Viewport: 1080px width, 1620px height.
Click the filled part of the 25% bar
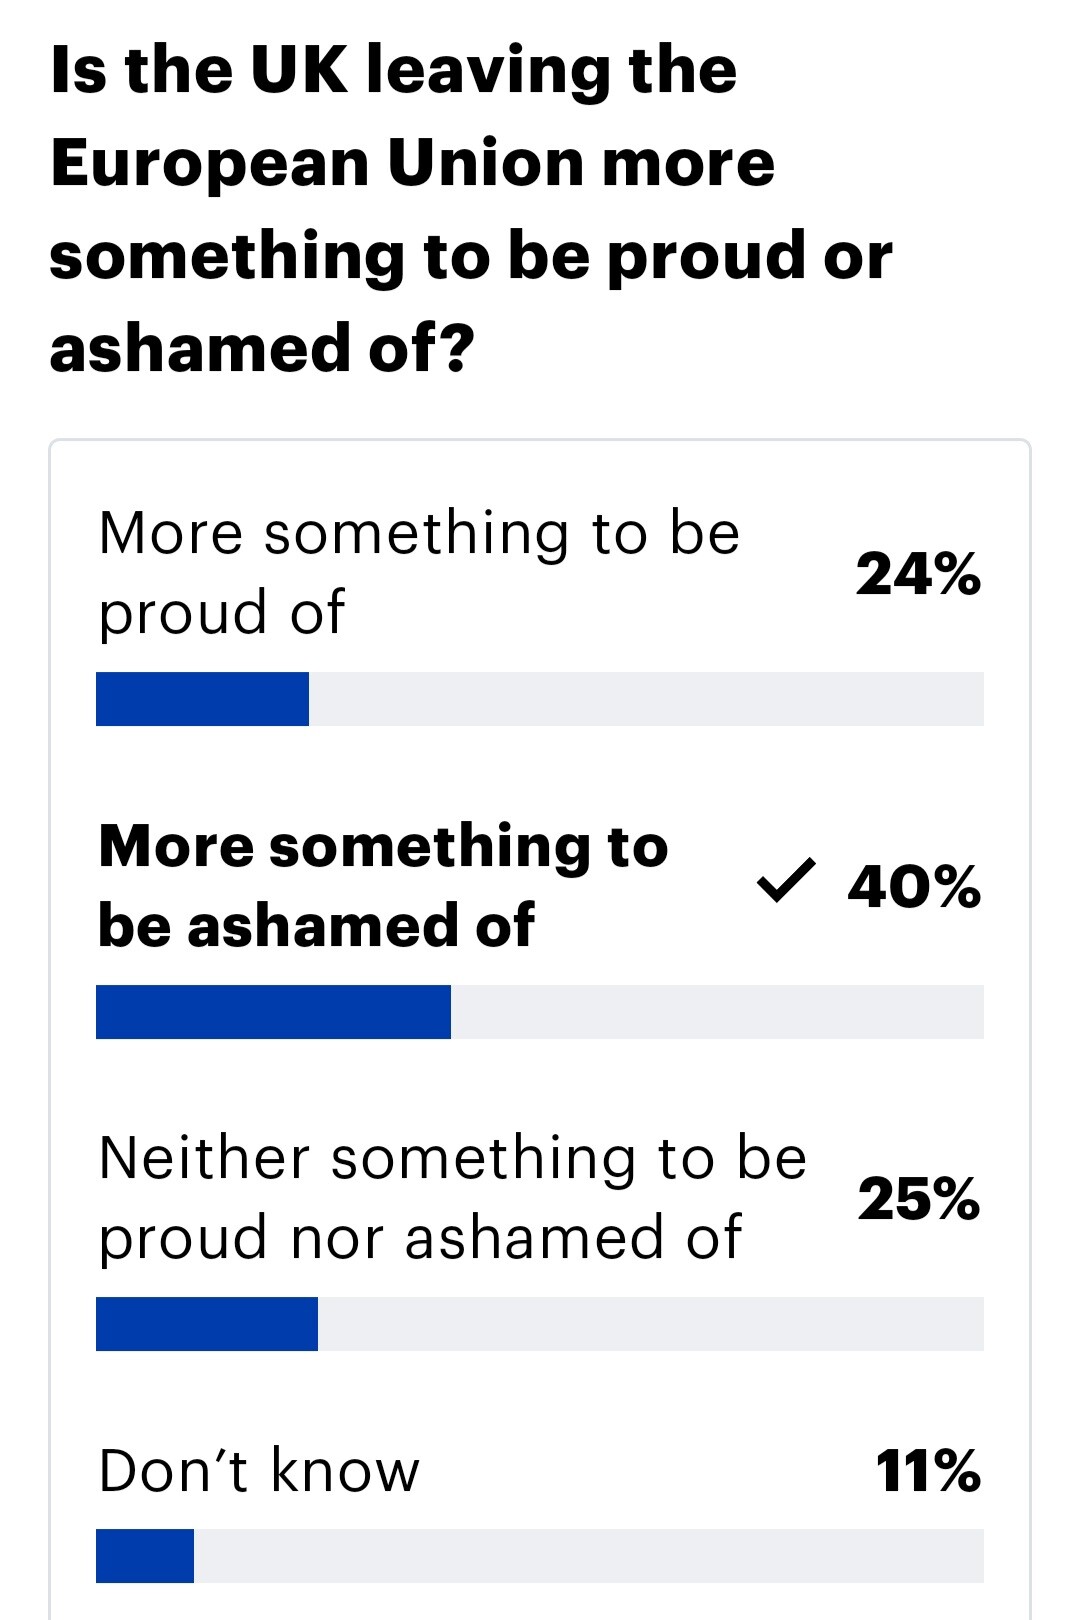tap(207, 1324)
